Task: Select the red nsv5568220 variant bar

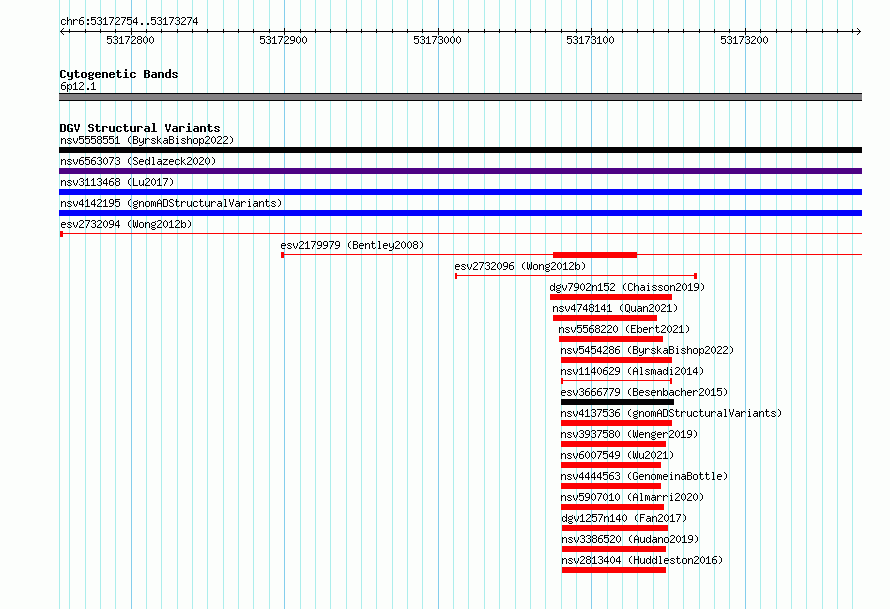Action: click(611, 339)
